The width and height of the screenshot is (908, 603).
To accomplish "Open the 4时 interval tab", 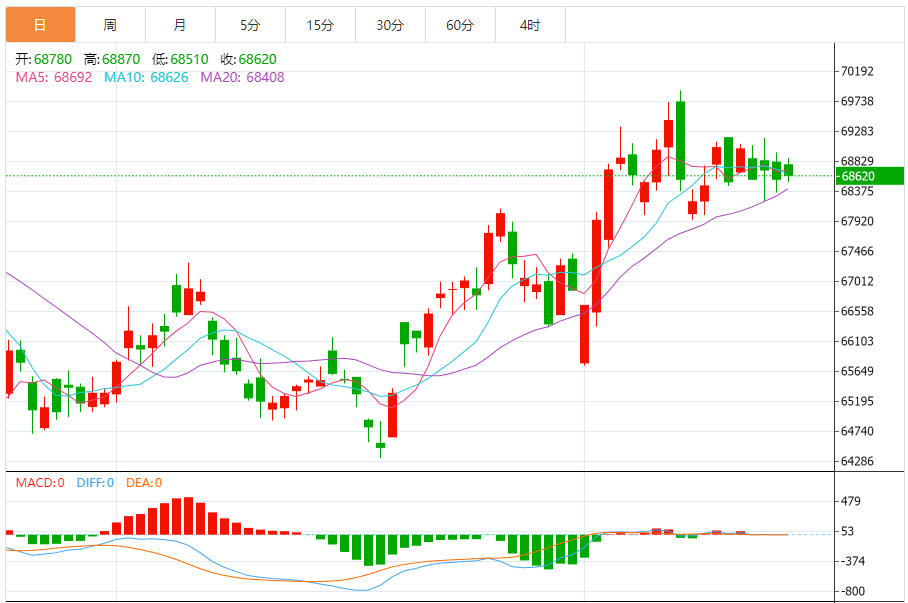I will pyautogui.click(x=530, y=25).
